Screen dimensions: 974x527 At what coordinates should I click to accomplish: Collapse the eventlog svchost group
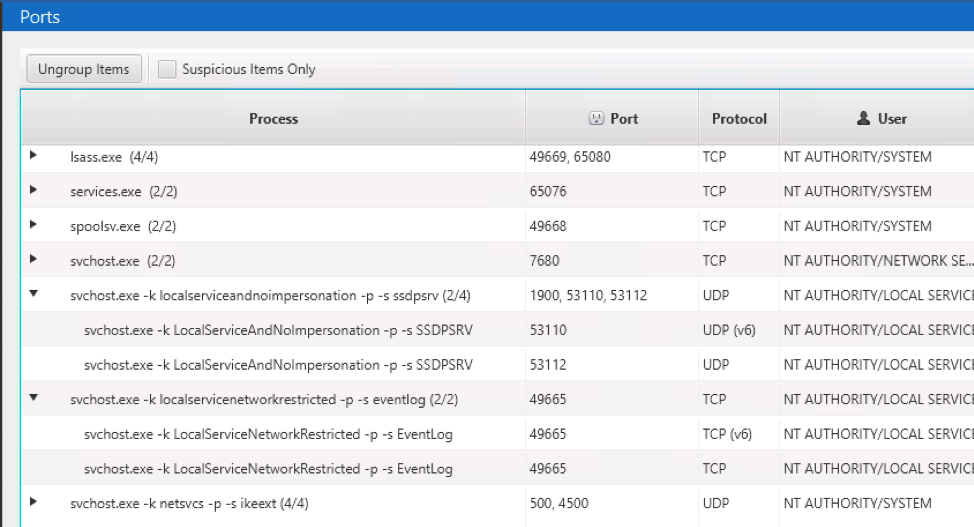click(x=34, y=397)
